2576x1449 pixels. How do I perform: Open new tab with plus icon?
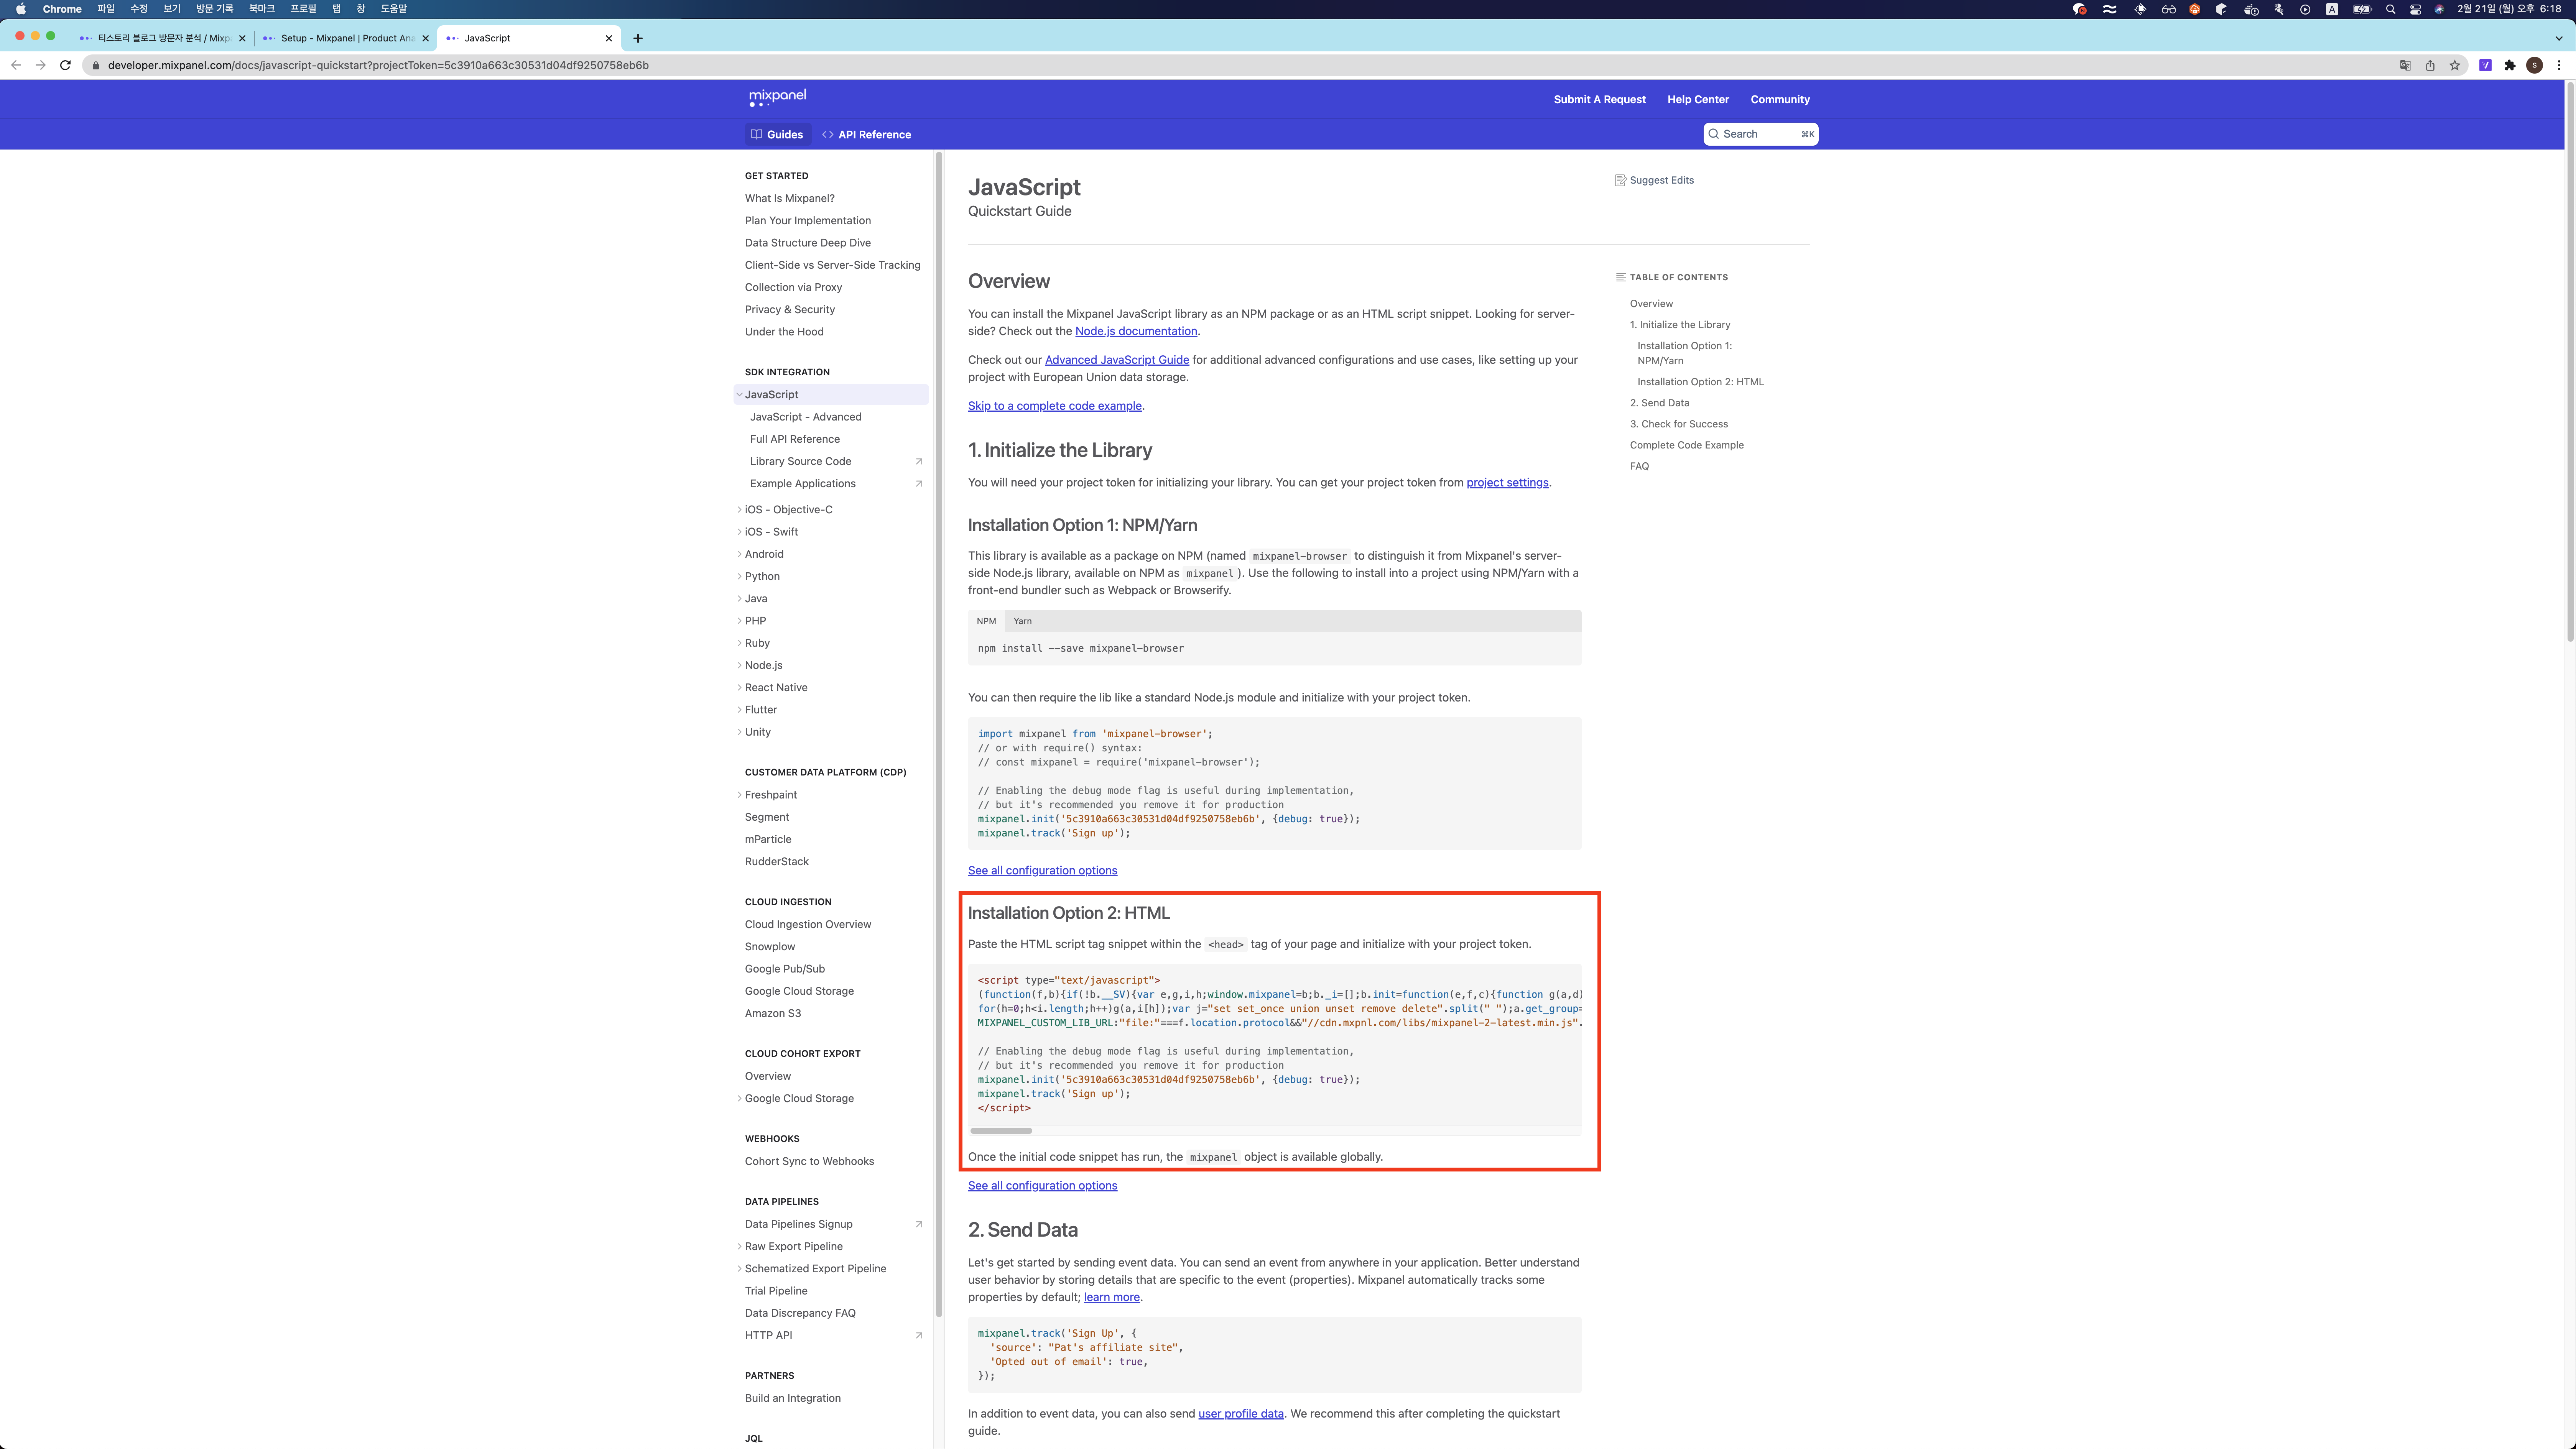tap(638, 38)
